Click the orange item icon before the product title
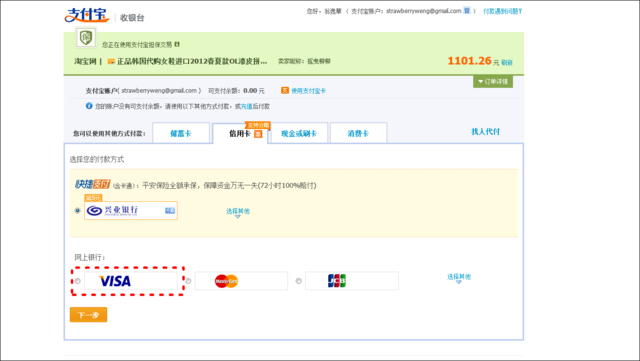Image resolution: width=640 pixels, height=361 pixels. click(x=111, y=62)
